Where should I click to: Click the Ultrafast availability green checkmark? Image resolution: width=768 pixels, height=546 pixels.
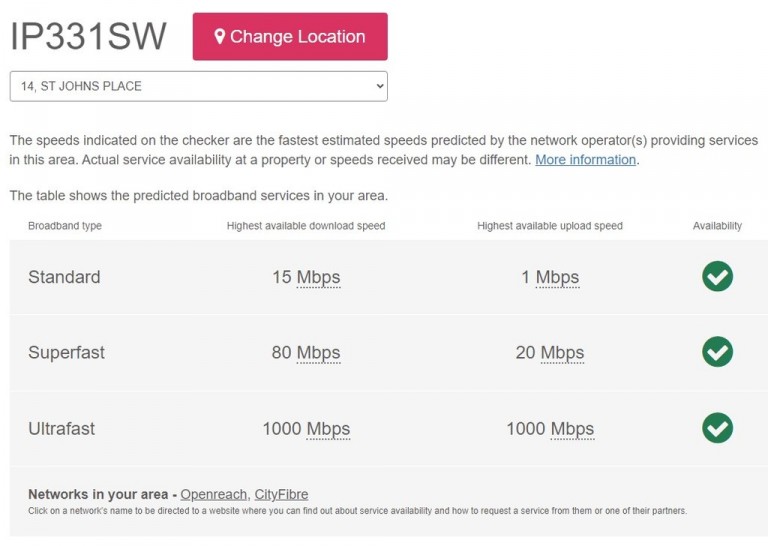[x=717, y=428]
